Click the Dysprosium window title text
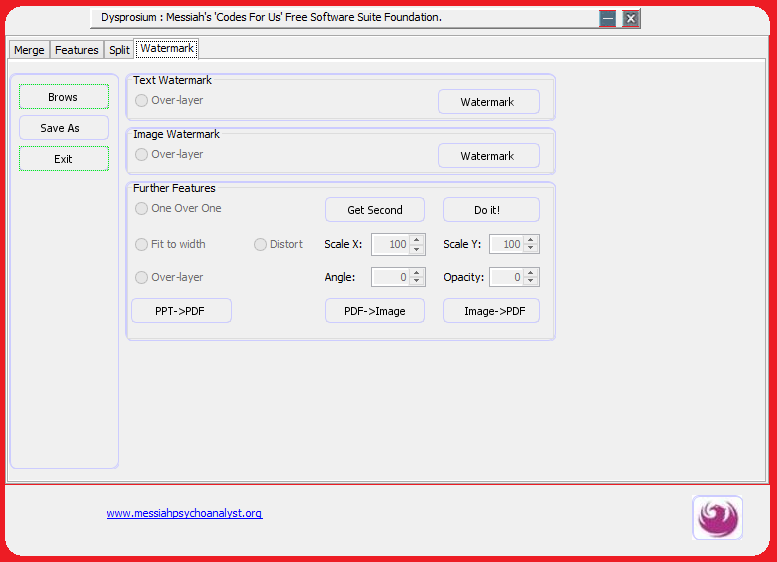The image size is (777, 562). point(272,17)
